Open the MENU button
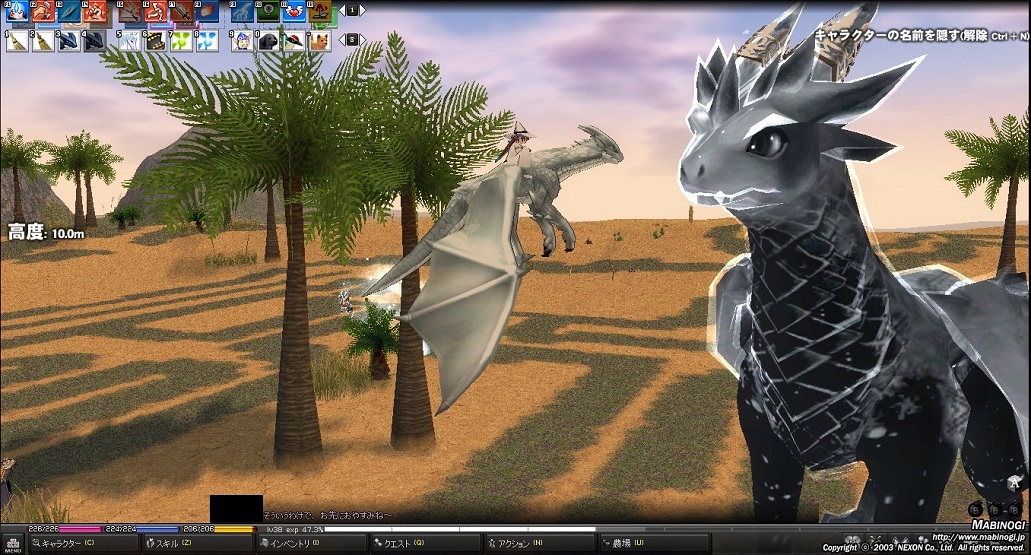The height and width of the screenshot is (555, 1031). pyautogui.click(x=12, y=544)
